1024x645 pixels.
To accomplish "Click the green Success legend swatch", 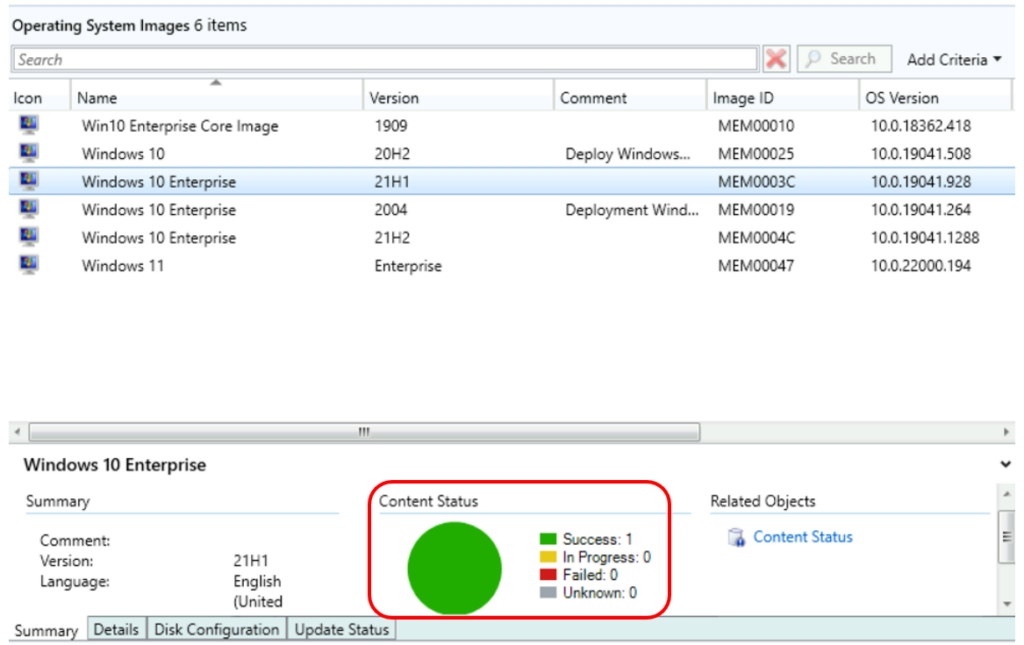I will pyautogui.click(x=548, y=539).
